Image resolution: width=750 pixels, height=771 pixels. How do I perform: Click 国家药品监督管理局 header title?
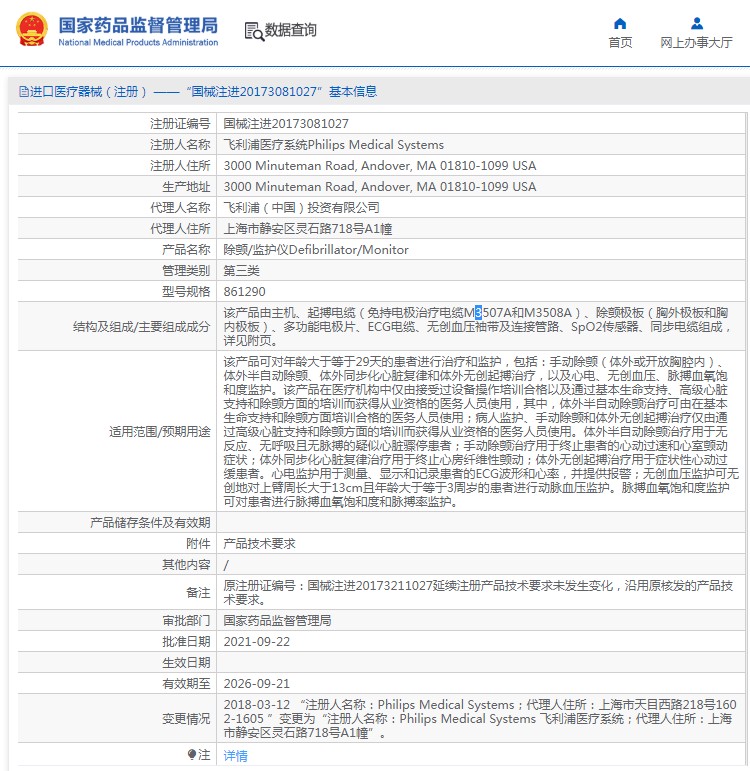138,25
